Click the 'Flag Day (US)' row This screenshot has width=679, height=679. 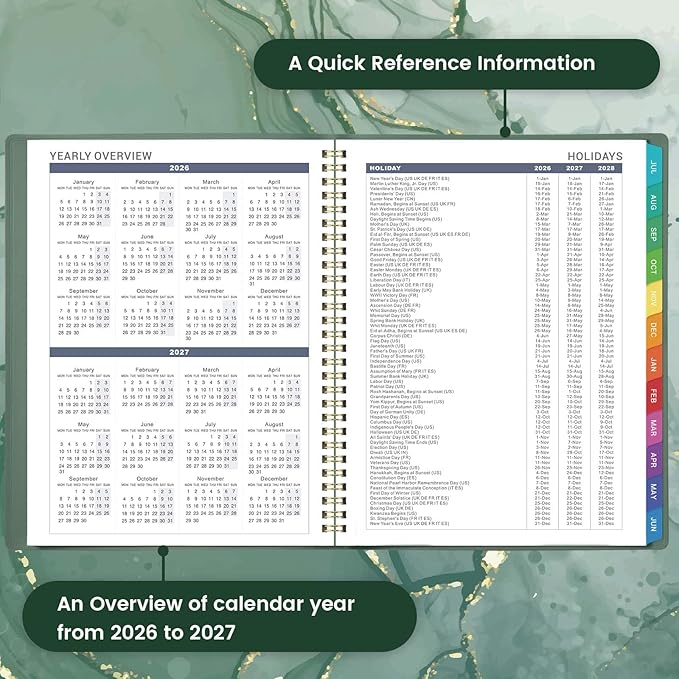tap(494, 341)
